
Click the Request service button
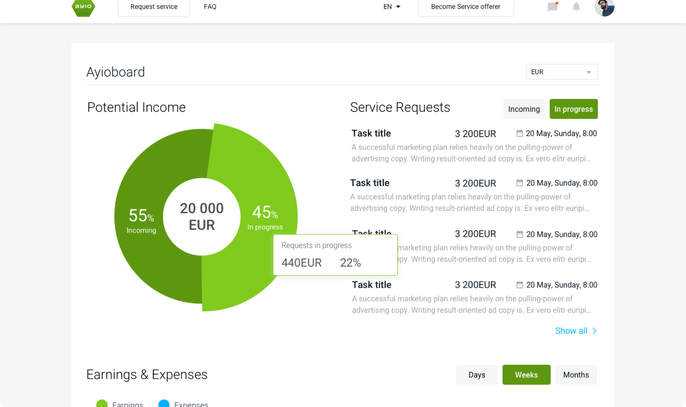154,7
